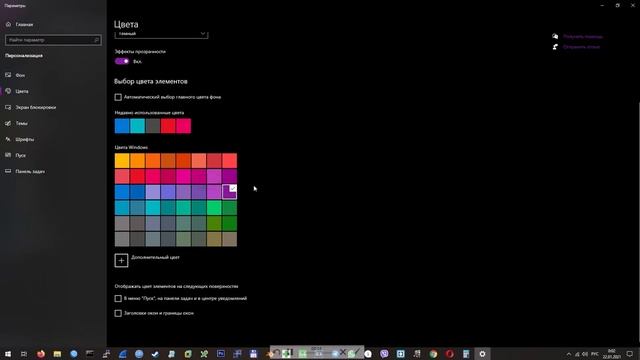
Task: Select the blue swatch starting the third row
Action: click(x=122, y=192)
